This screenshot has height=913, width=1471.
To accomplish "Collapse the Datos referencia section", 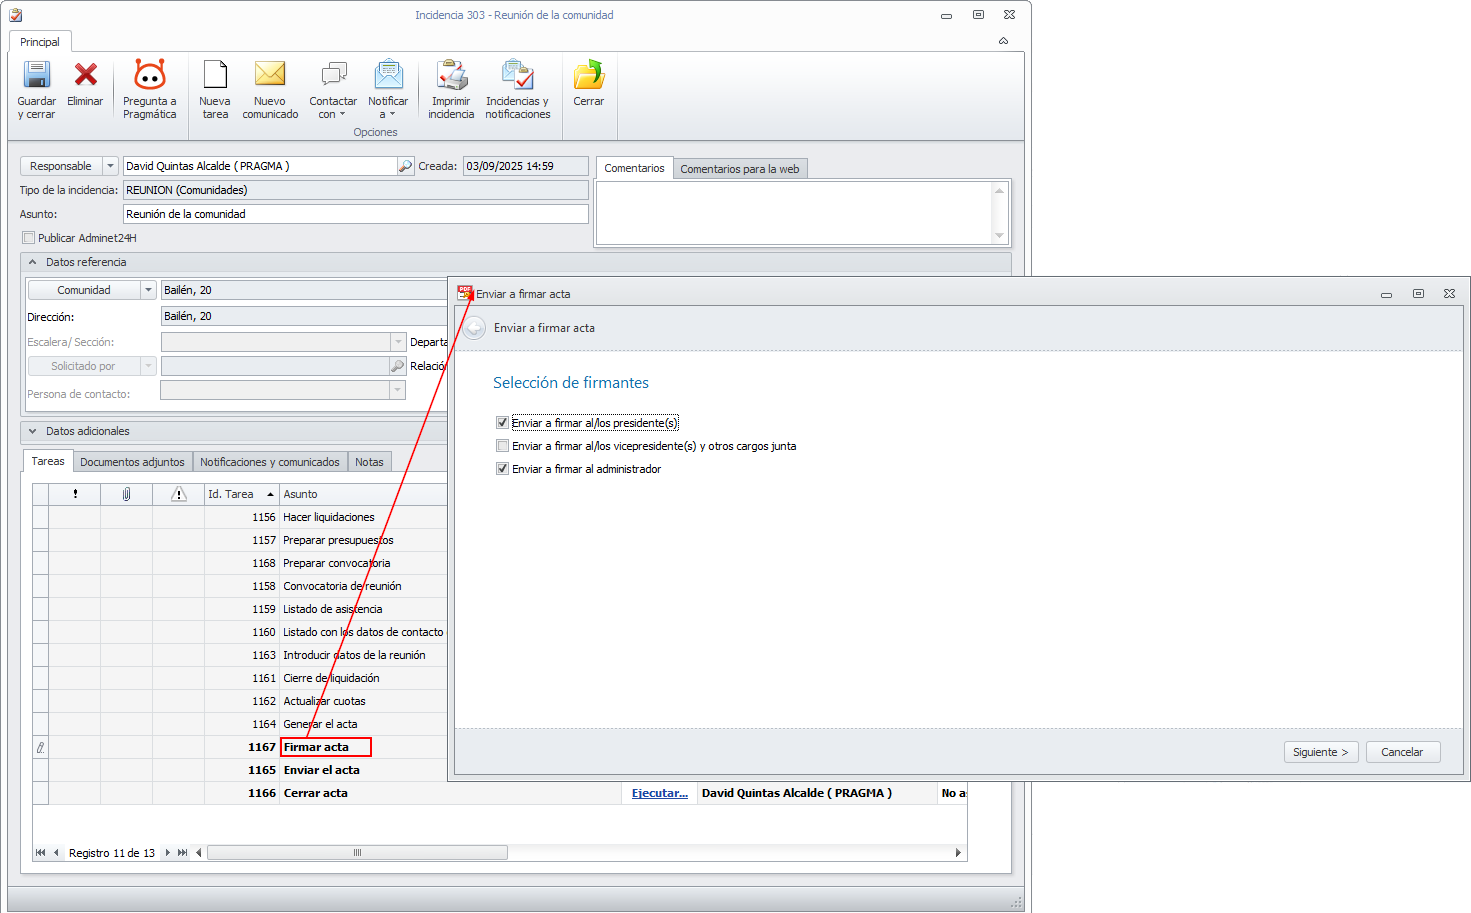I will click(32, 262).
